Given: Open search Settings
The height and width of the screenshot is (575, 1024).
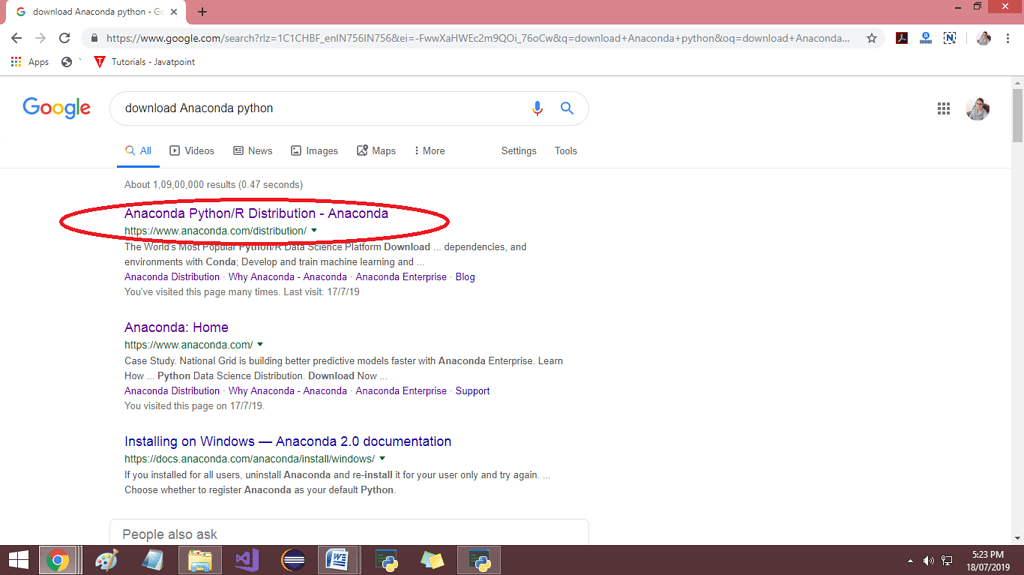Looking at the screenshot, I should tap(519, 151).
